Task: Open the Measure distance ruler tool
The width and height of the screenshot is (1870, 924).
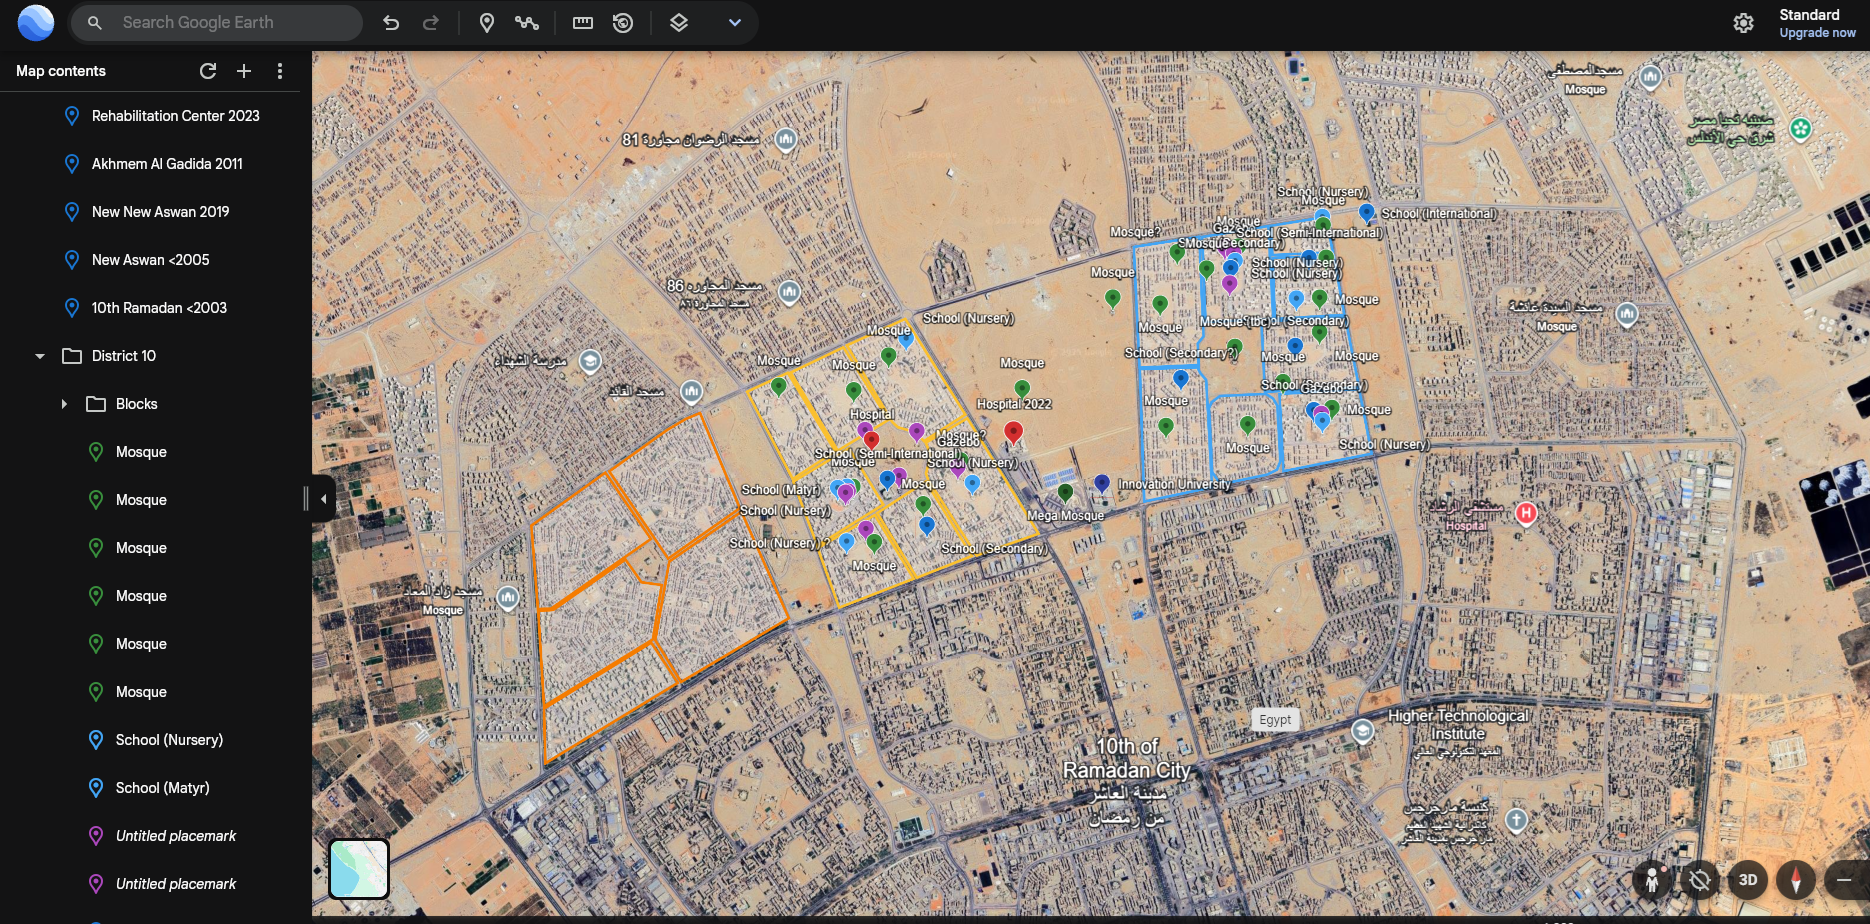Action: coord(583,23)
